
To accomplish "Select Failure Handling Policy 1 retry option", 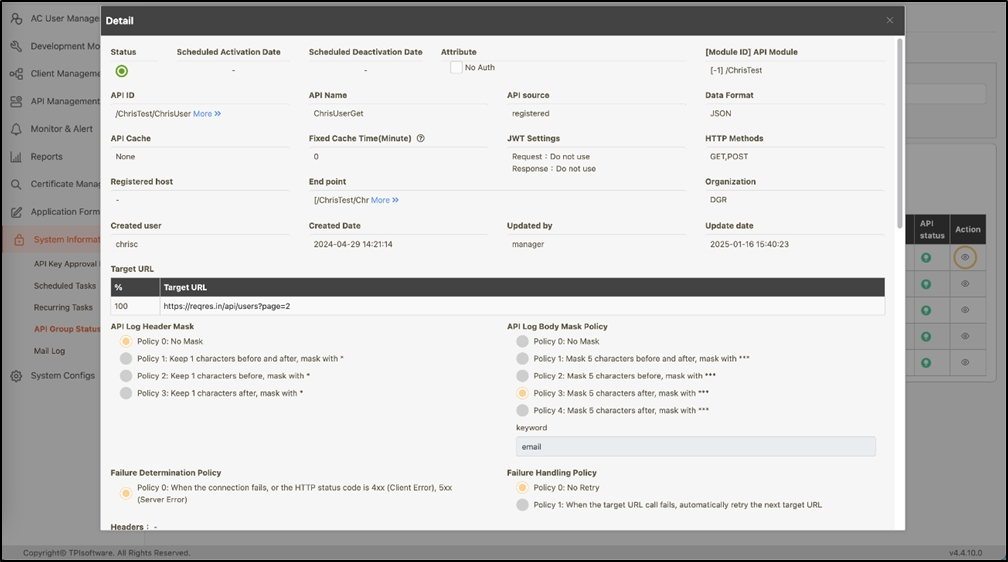I will pyautogui.click(x=522, y=505).
